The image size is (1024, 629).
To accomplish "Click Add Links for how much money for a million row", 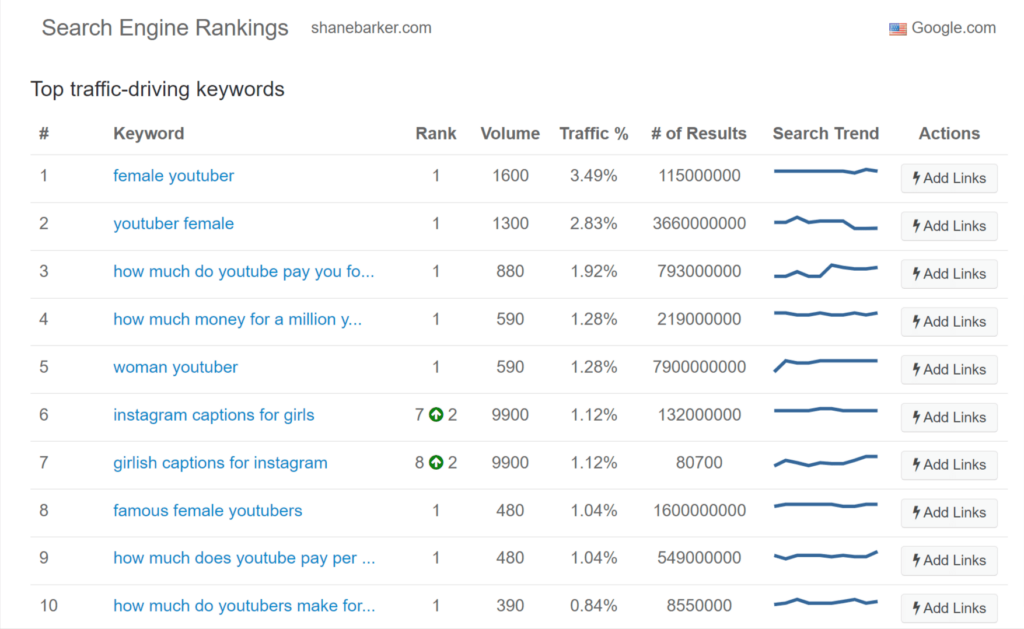I will 949,321.
